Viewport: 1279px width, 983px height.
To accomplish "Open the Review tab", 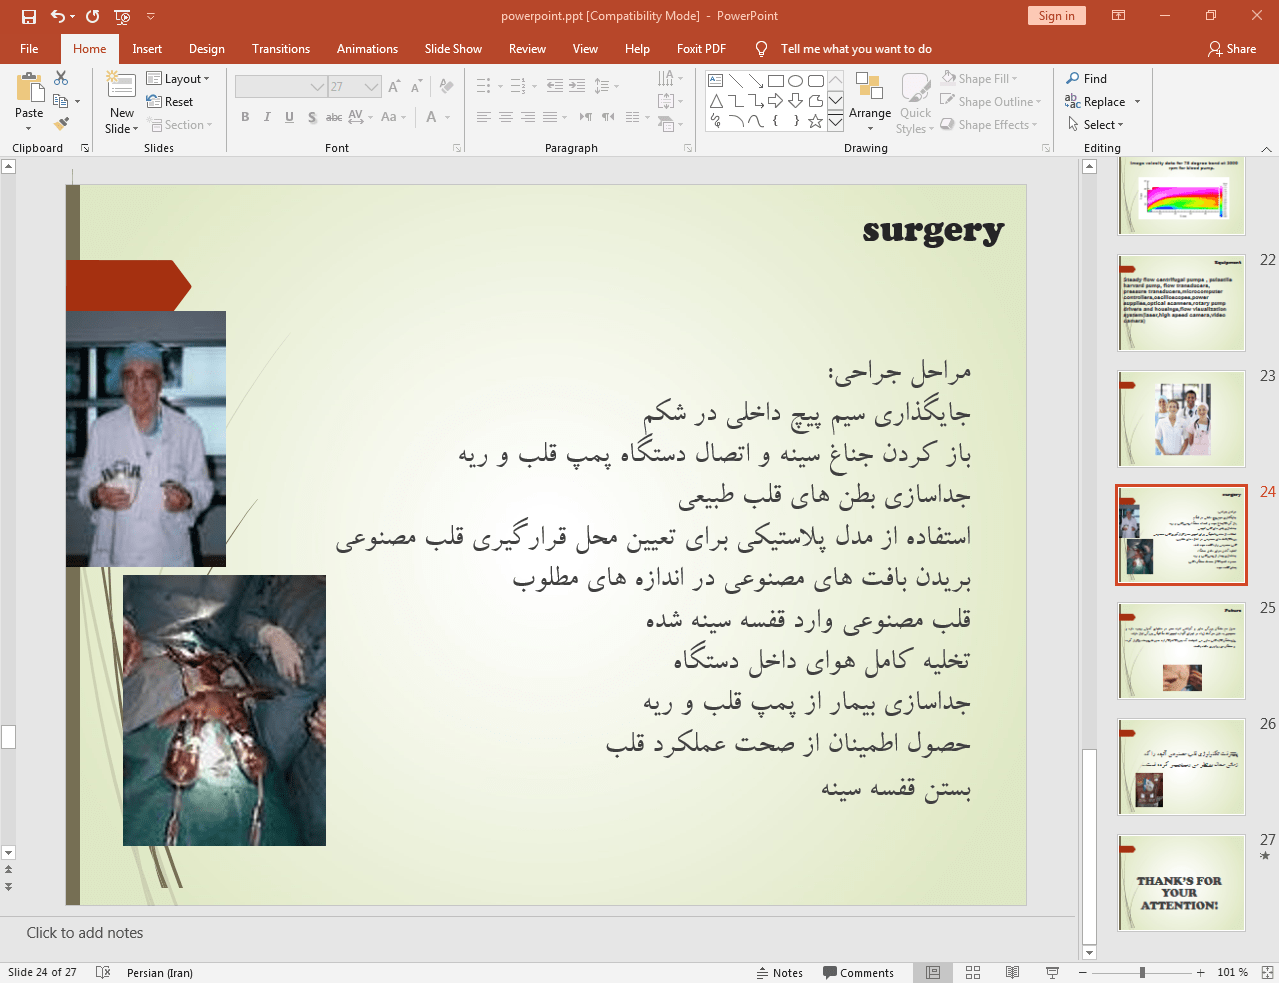I will coord(527,49).
